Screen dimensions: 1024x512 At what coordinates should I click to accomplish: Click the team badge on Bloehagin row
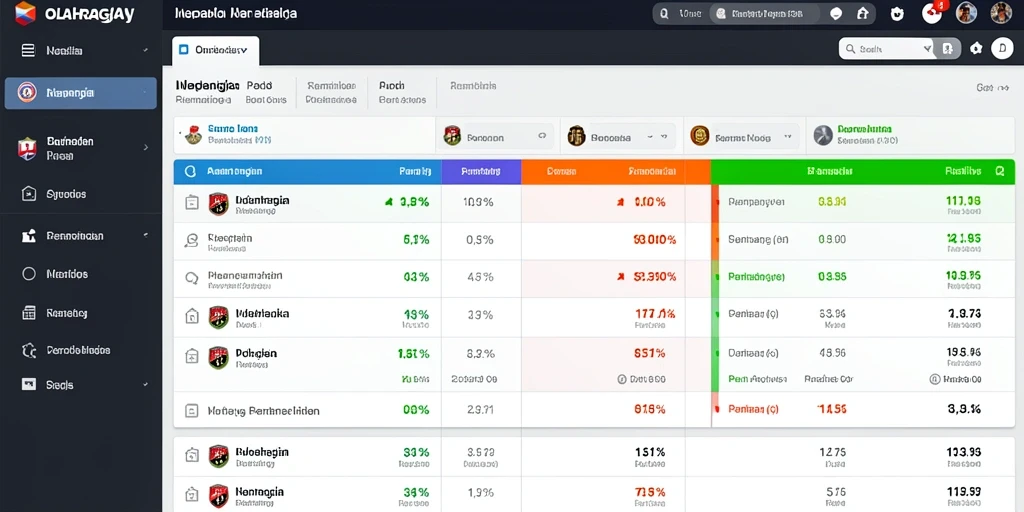(219, 456)
